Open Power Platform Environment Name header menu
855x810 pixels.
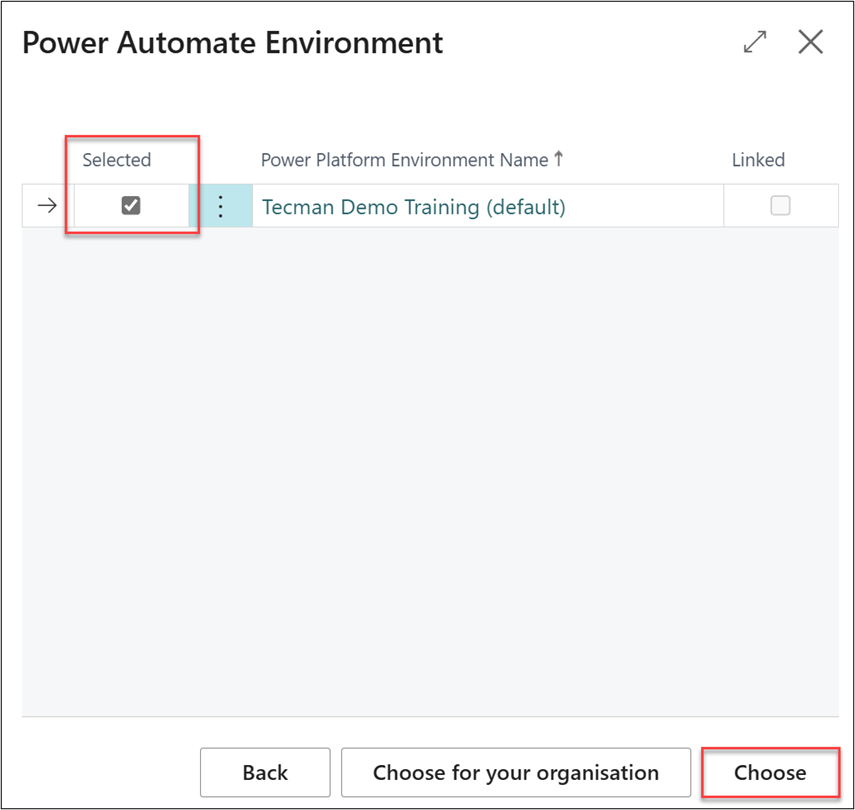click(404, 160)
